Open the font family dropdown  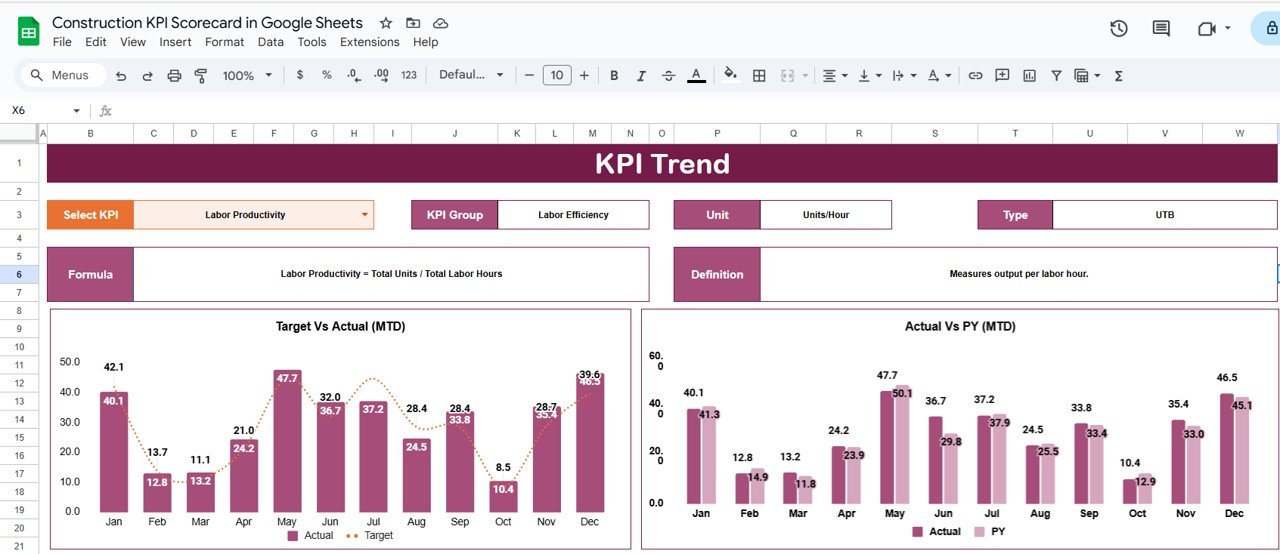point(472,76)
